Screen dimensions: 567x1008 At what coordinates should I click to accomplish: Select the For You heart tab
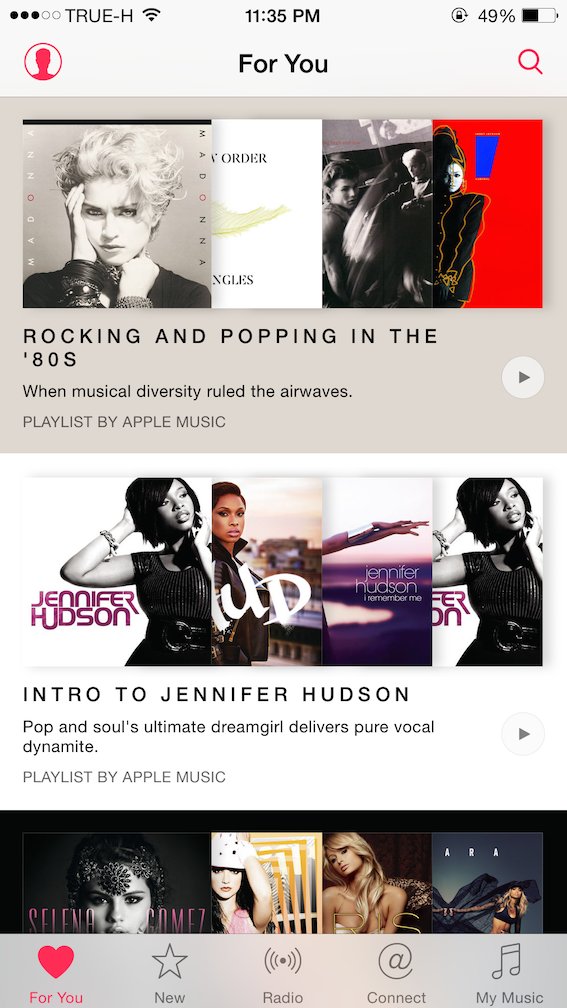click(x=56, y=973)
